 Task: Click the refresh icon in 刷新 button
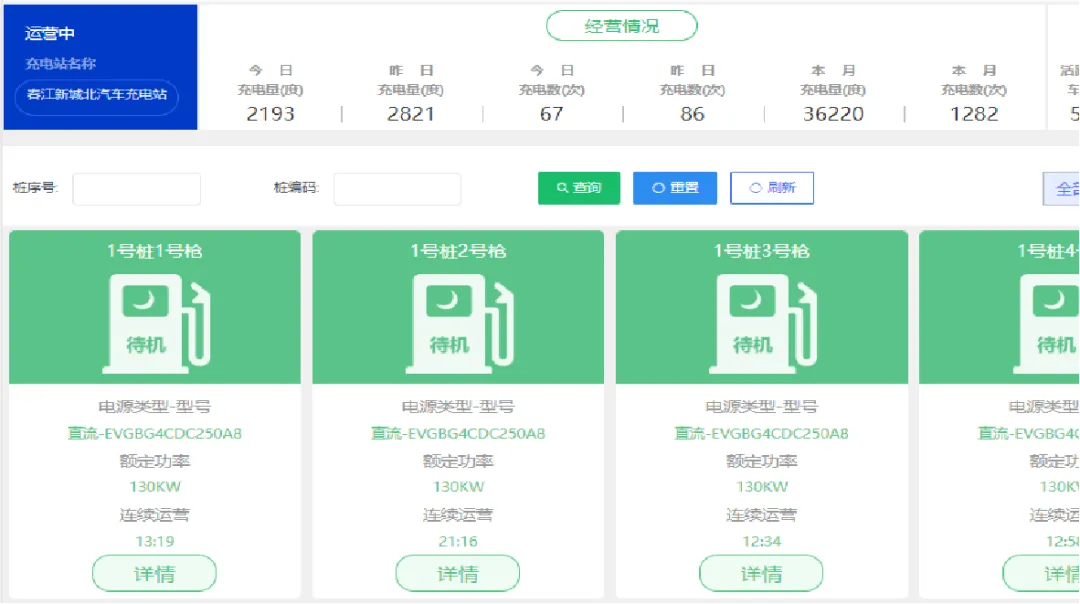(x=756, y=188)
